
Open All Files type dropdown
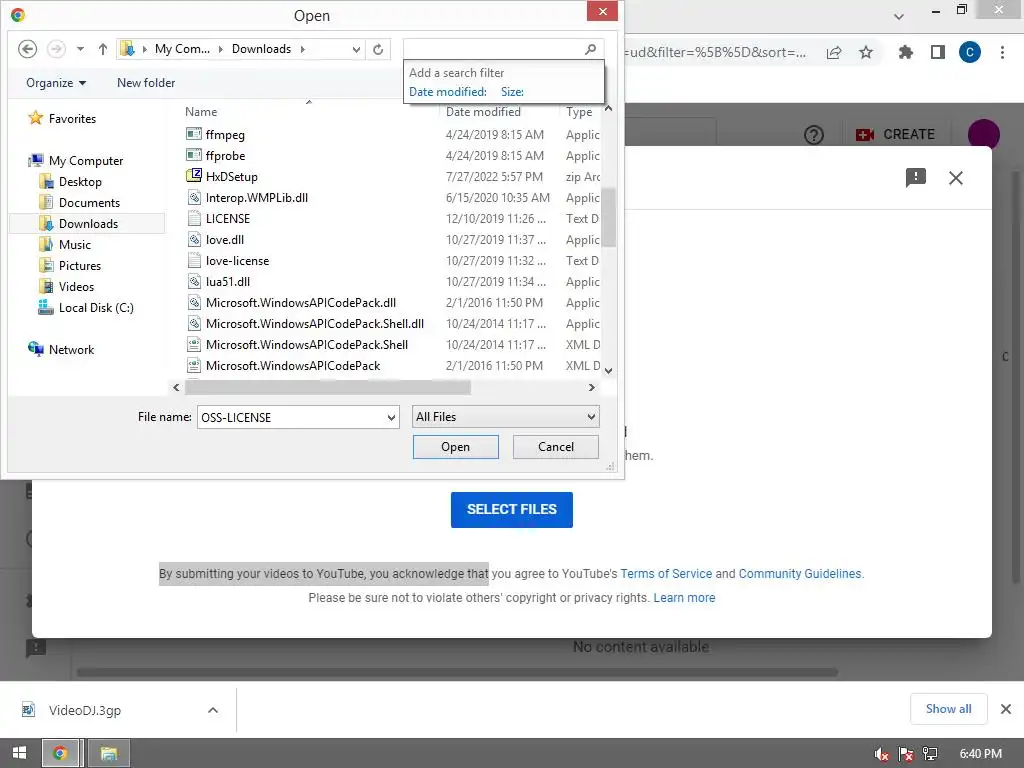point(505,417)
